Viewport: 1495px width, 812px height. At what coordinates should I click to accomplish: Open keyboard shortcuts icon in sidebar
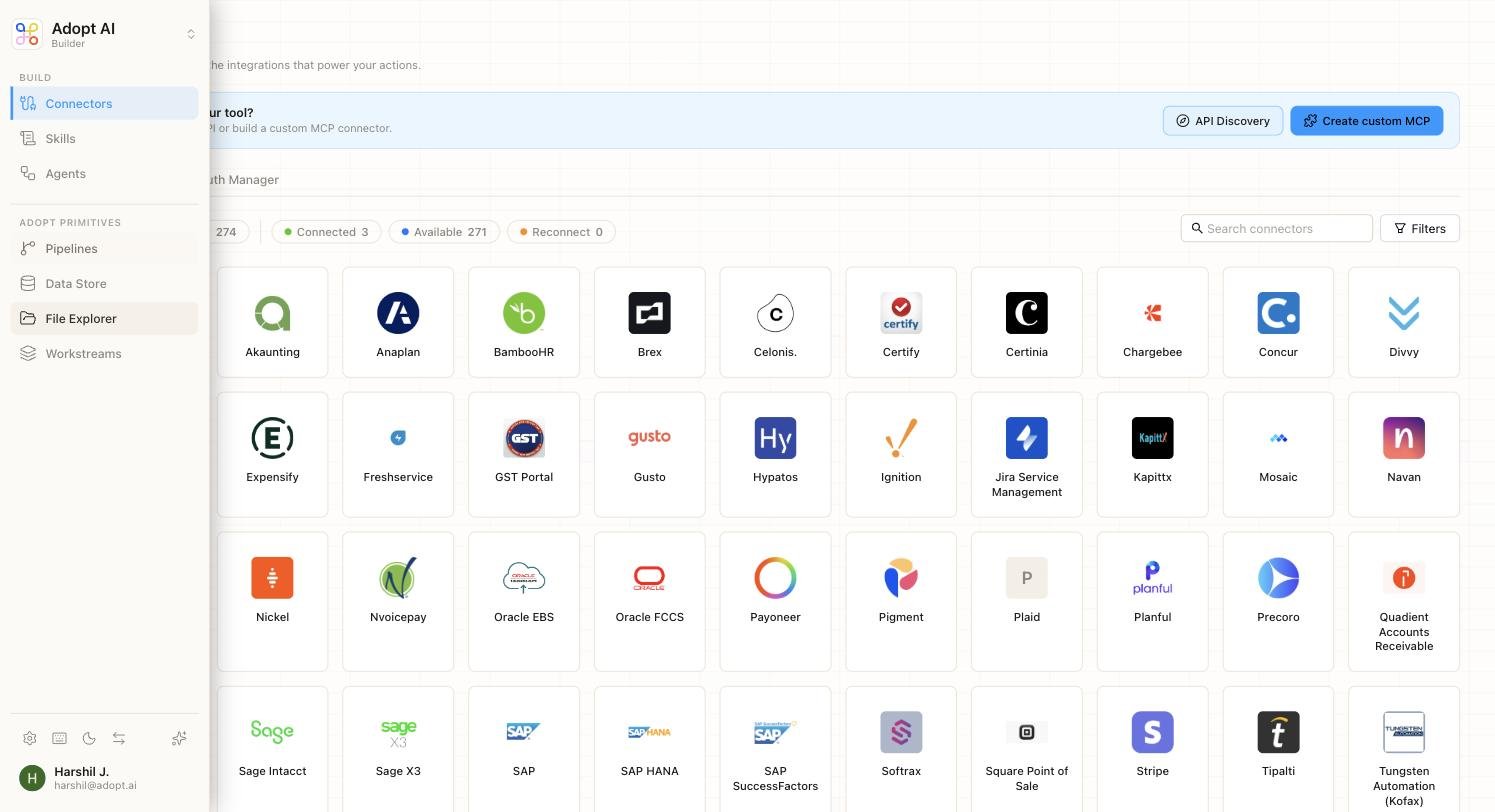point(59,738)
